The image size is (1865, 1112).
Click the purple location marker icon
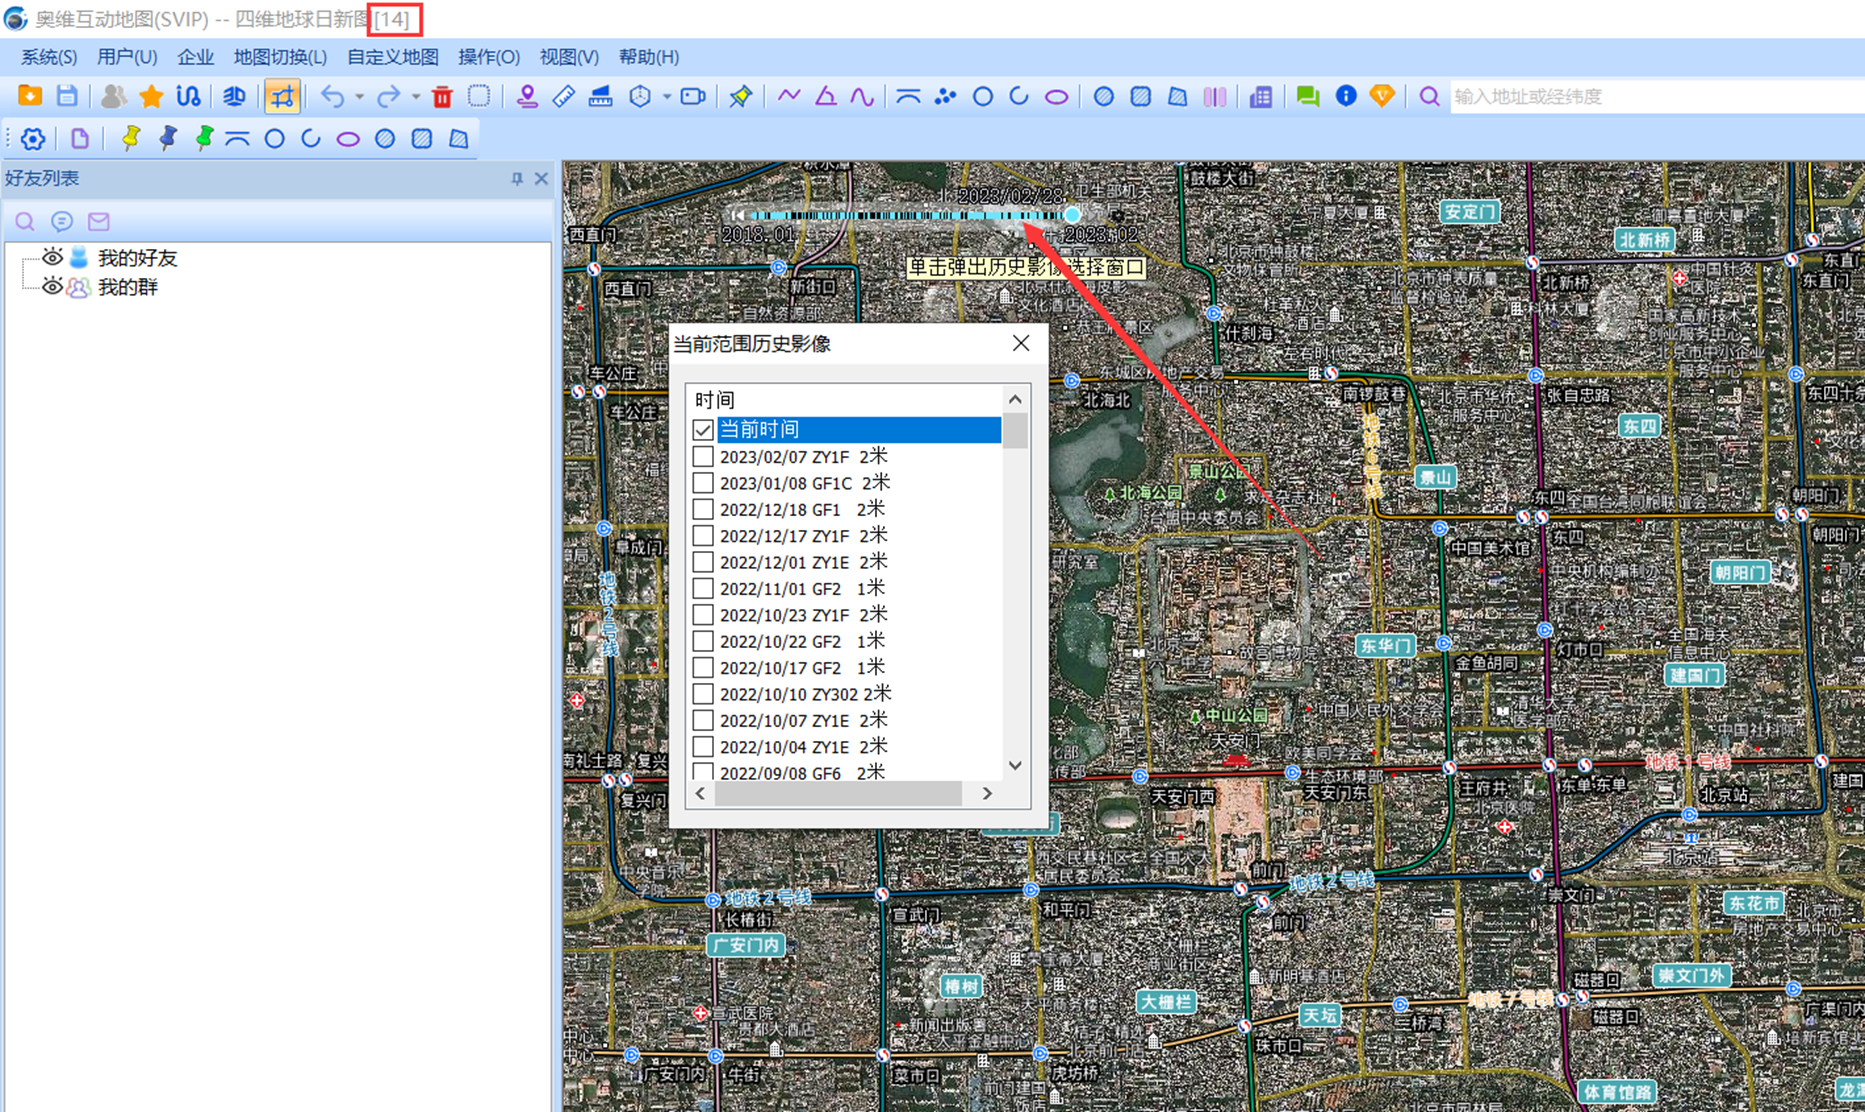pos(527,96)
